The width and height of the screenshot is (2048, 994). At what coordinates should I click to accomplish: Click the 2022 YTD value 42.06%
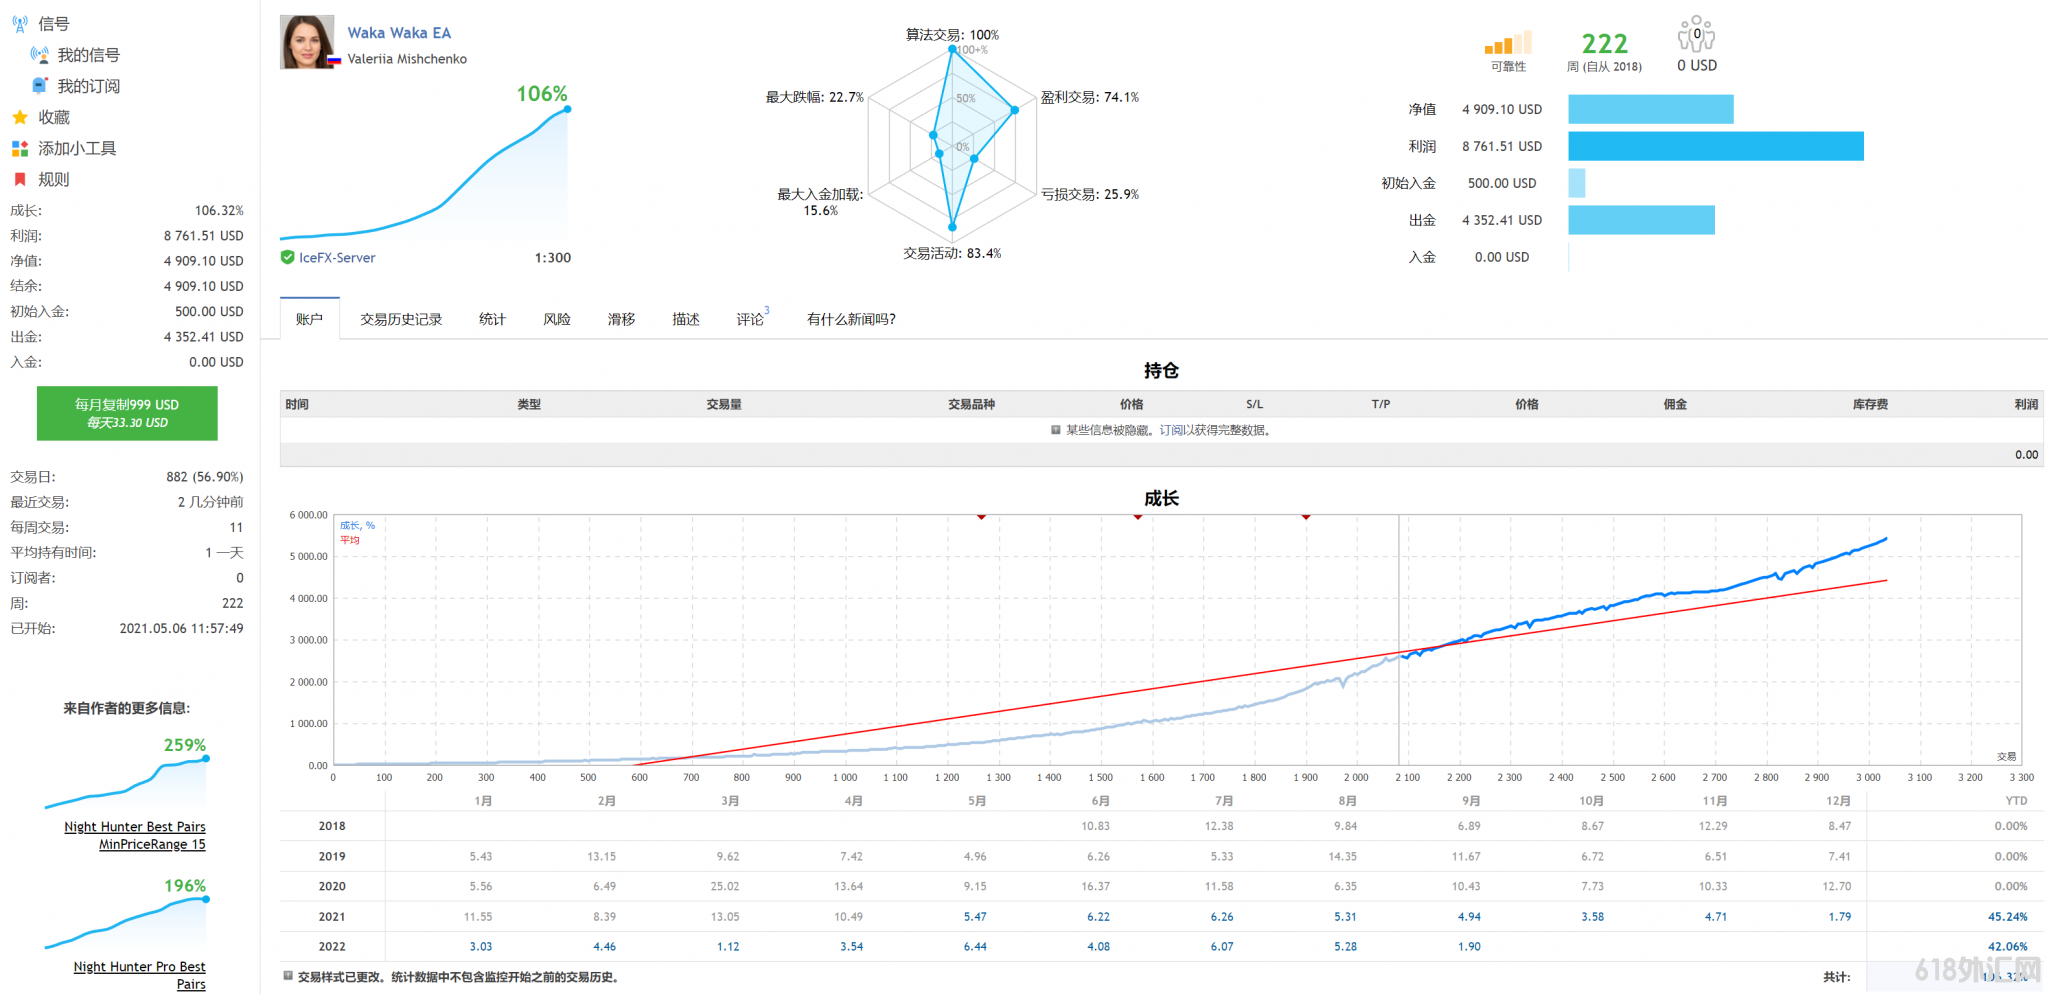coord(2007,946)
